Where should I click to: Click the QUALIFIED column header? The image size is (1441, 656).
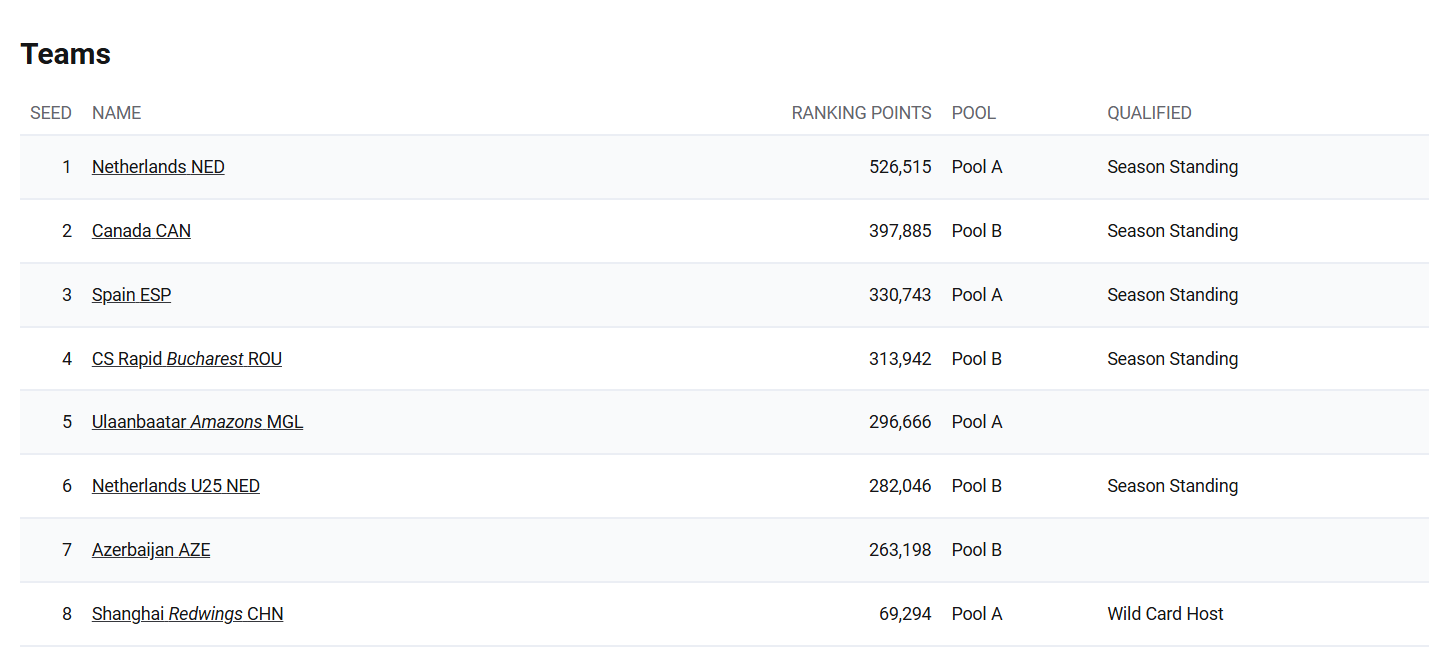pyautogui.click(x=1149, y=113)
